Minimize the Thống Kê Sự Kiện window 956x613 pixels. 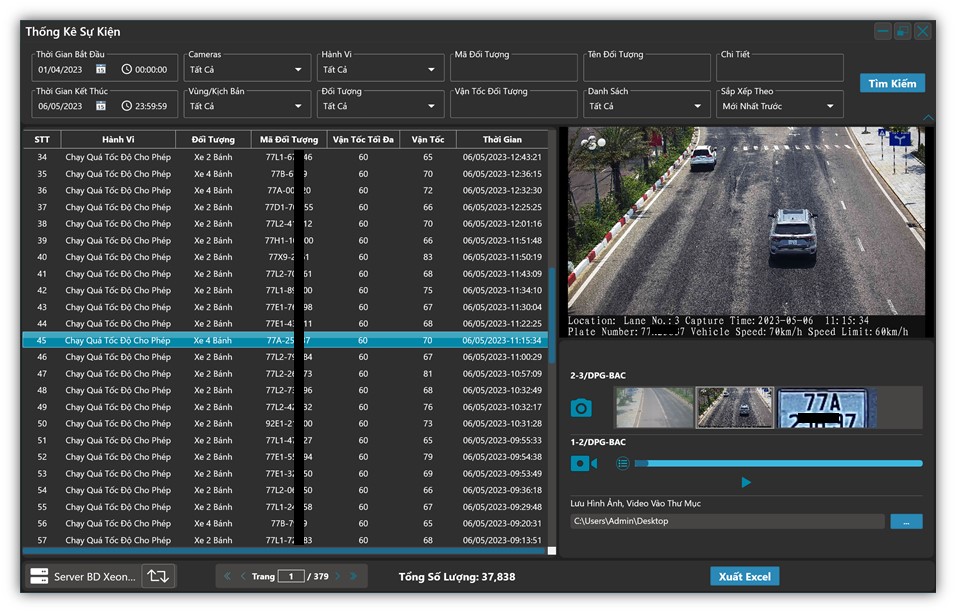click(882, 31)
